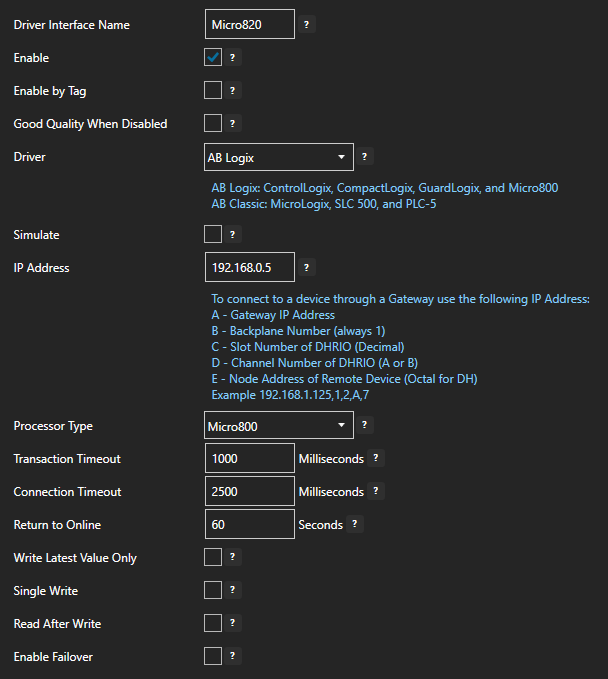The width and height of the screenshot is (608, 679).
Task: Open help icon beside Enable Failover
Action: pos(233,655)
